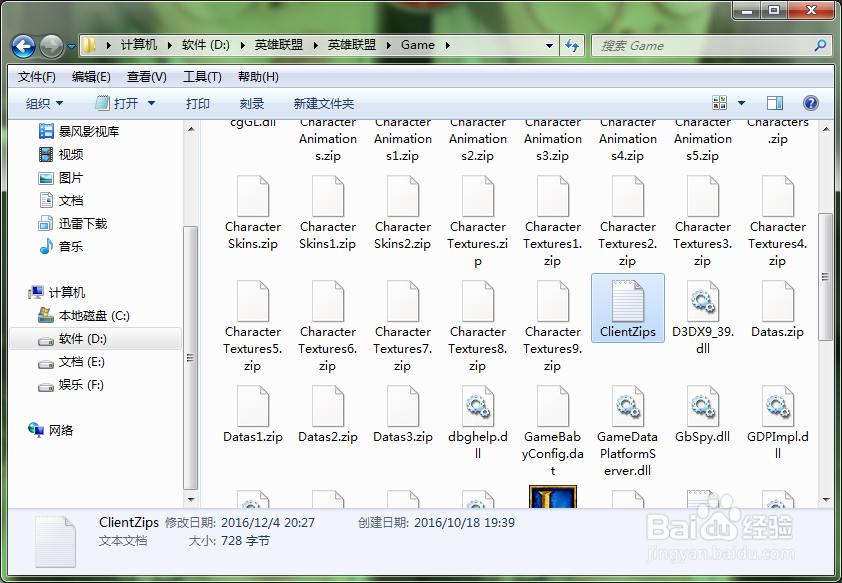Select 文档 (E:) drive
Screen dimensions: 842x583
point(71,362)
